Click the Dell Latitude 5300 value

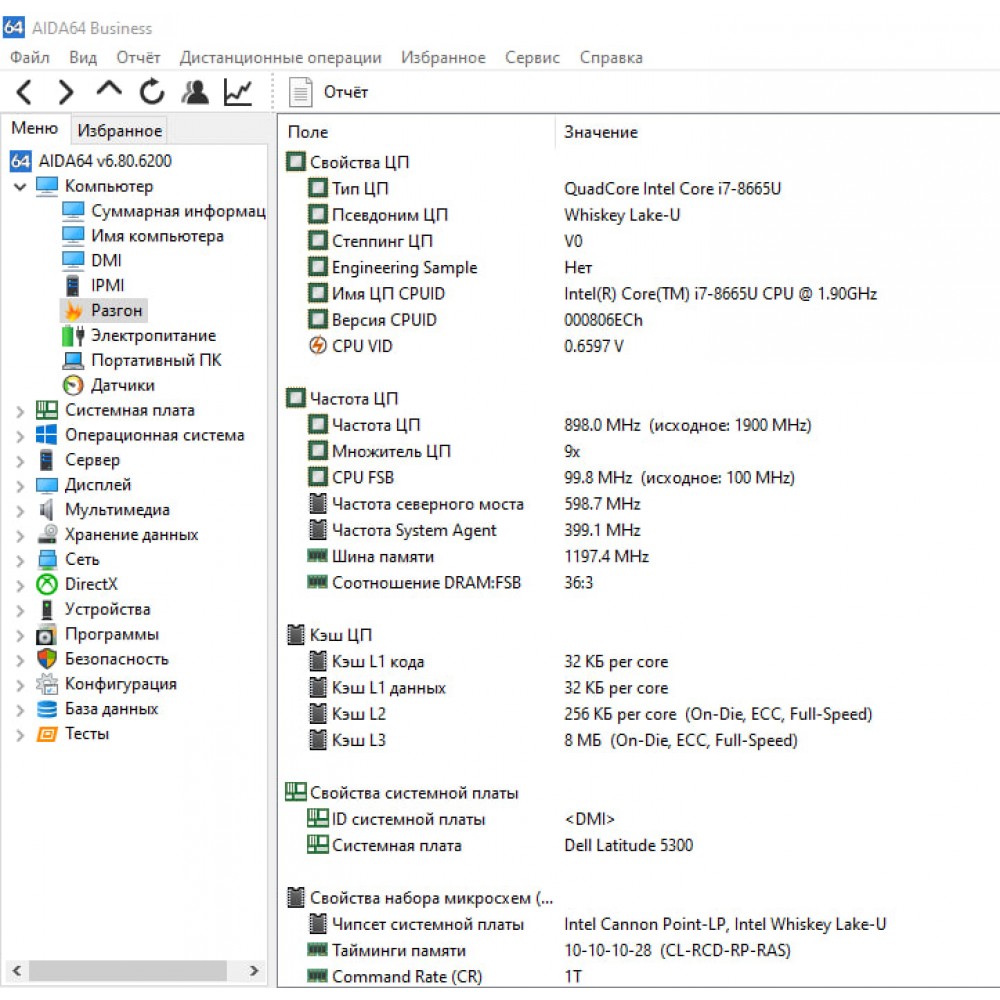click(628, 845)
